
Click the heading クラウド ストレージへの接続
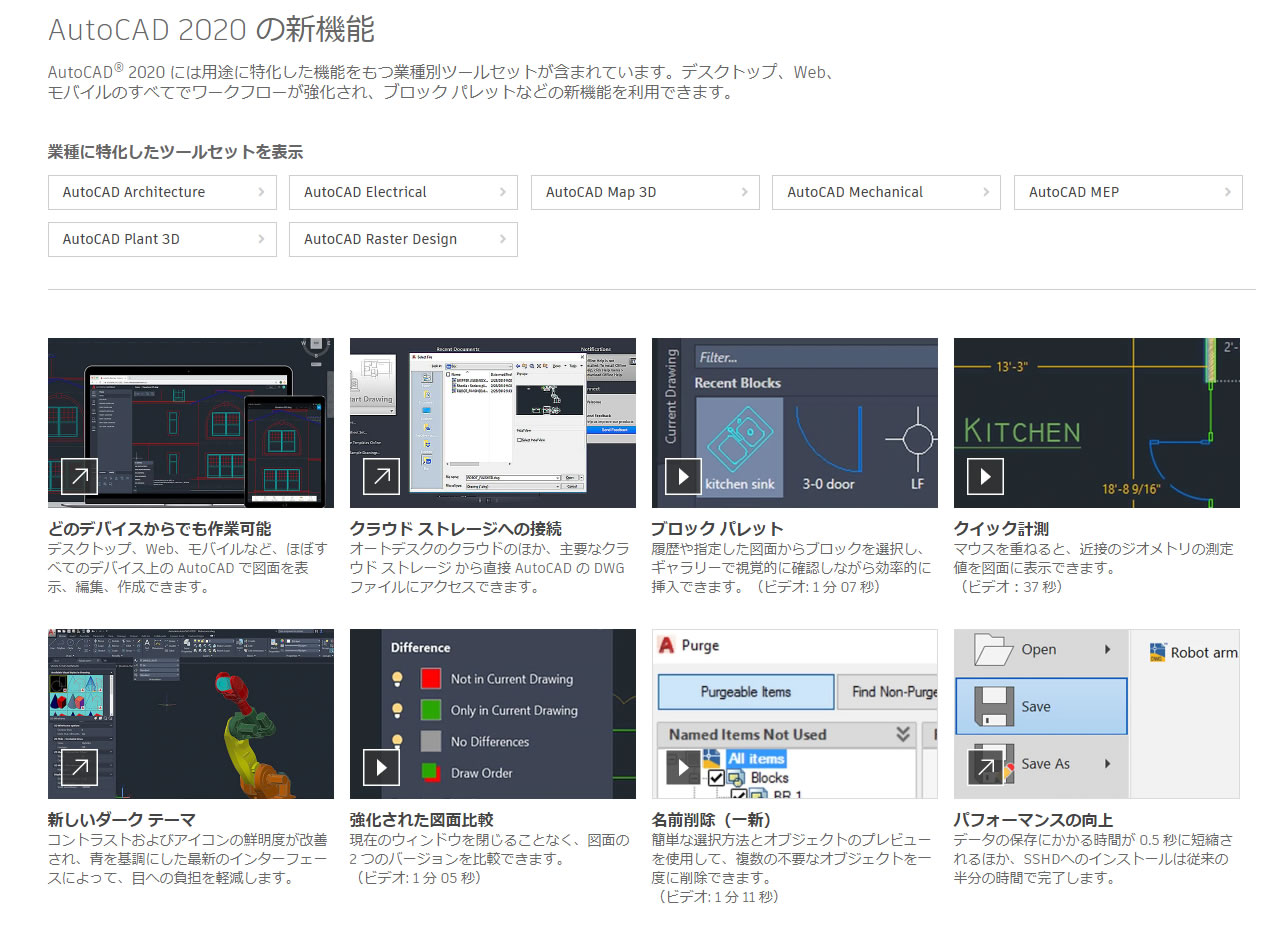(x=455, y=529)
